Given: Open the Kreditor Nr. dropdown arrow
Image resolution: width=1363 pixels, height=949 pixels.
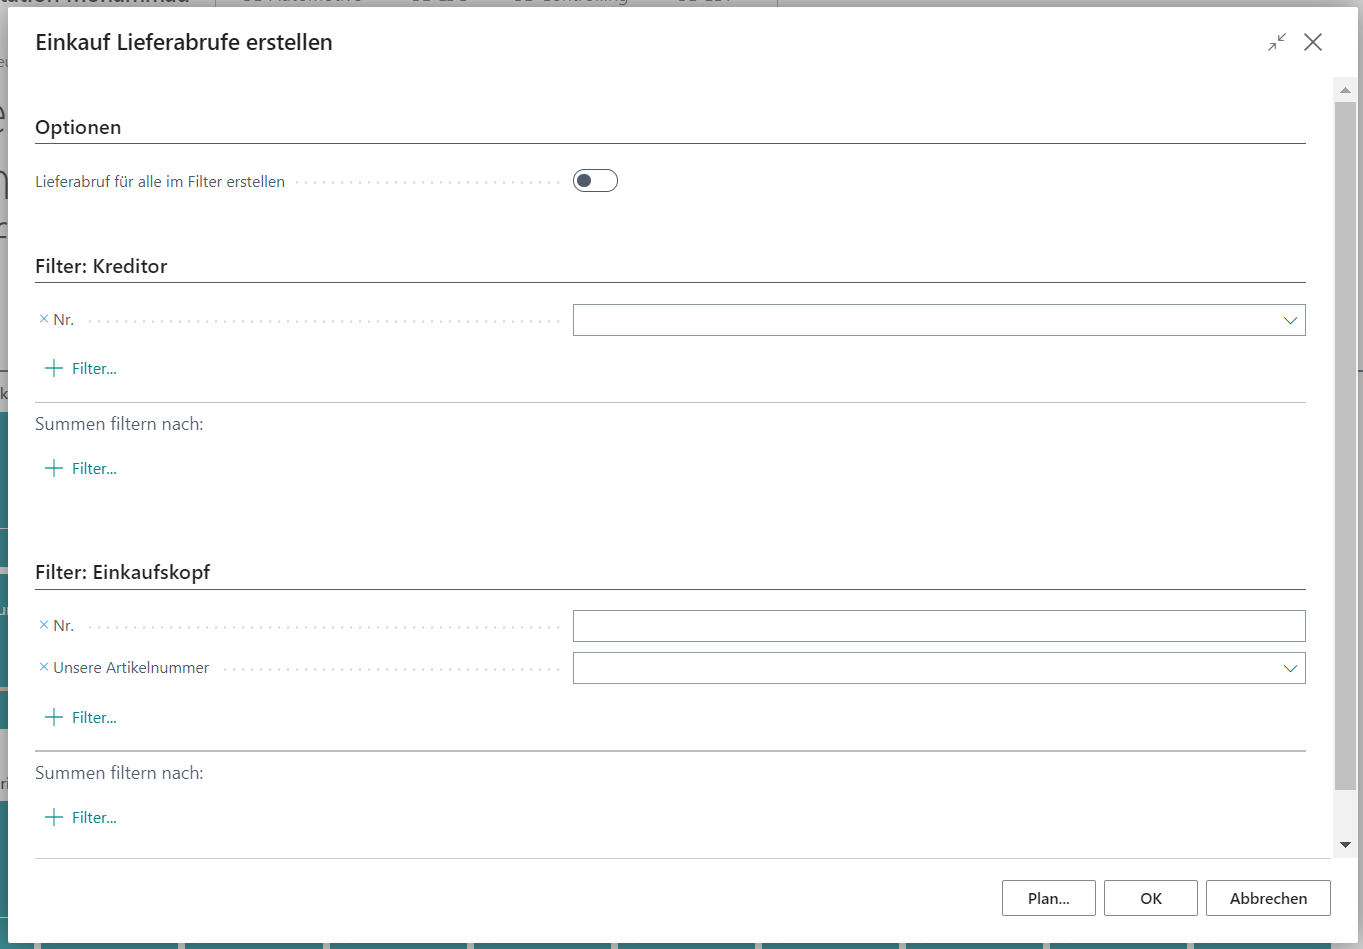Looking at the screenshot, I should point(1290,320).
